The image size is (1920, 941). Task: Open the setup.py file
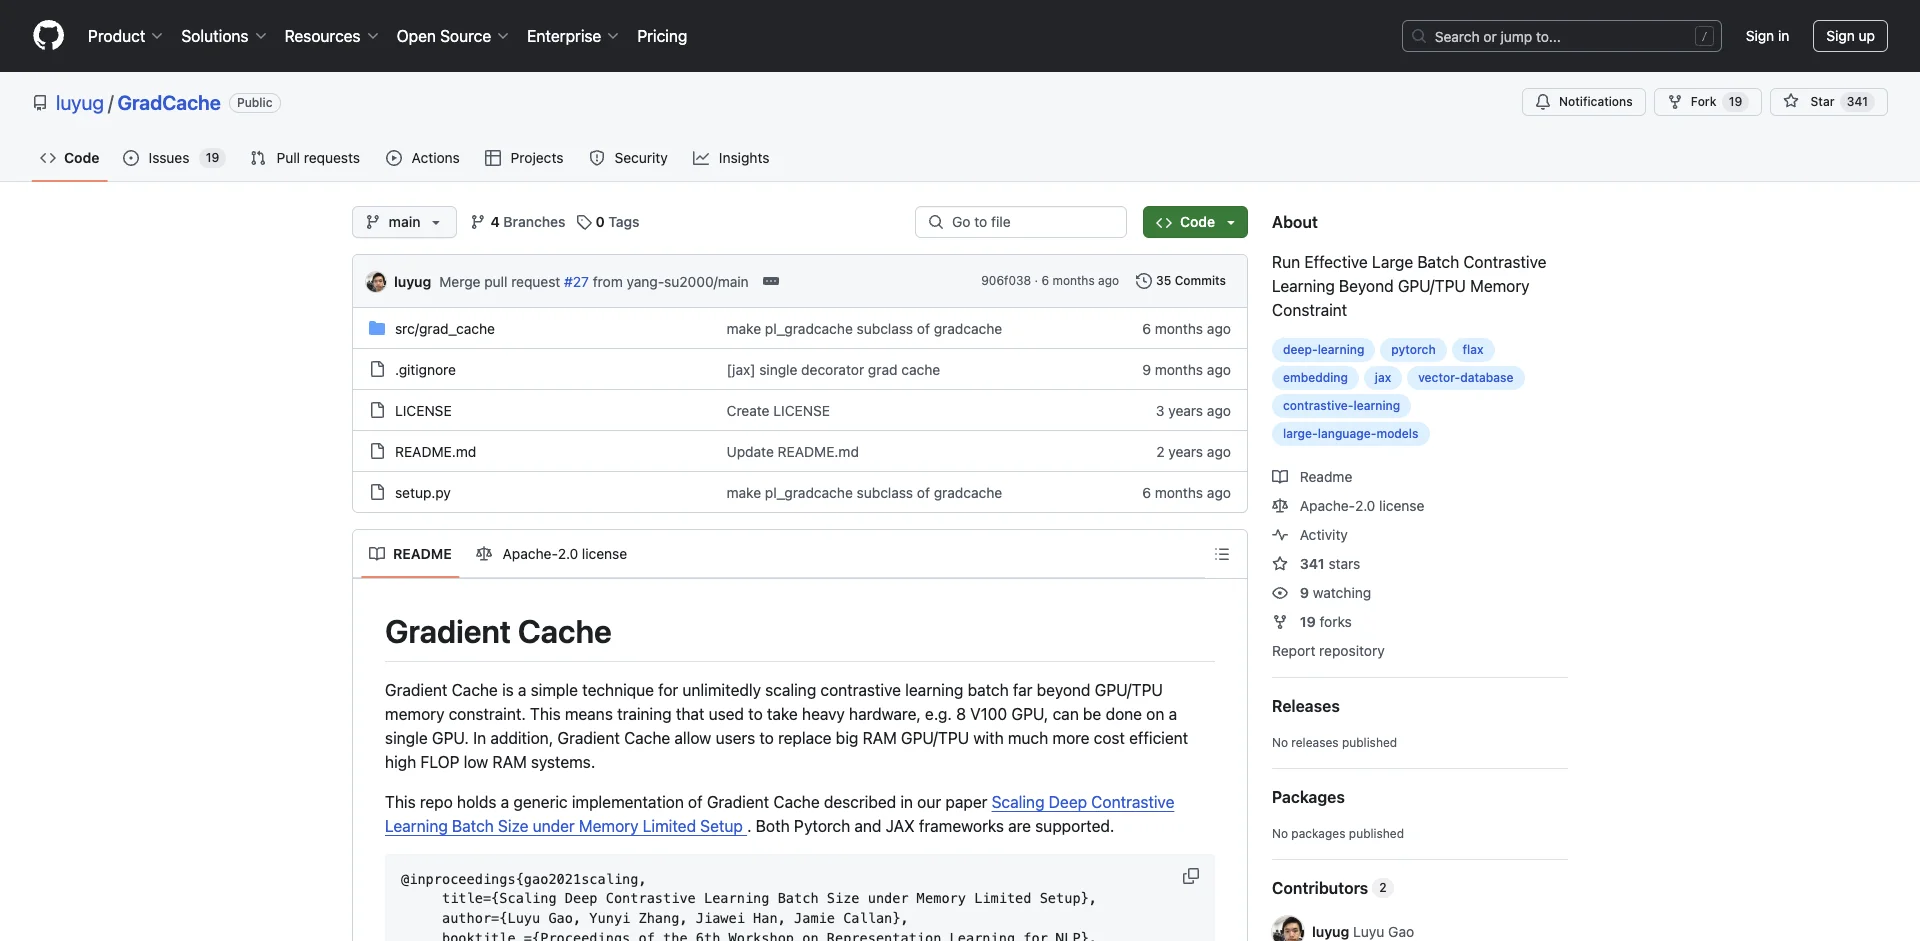(423, 493)
